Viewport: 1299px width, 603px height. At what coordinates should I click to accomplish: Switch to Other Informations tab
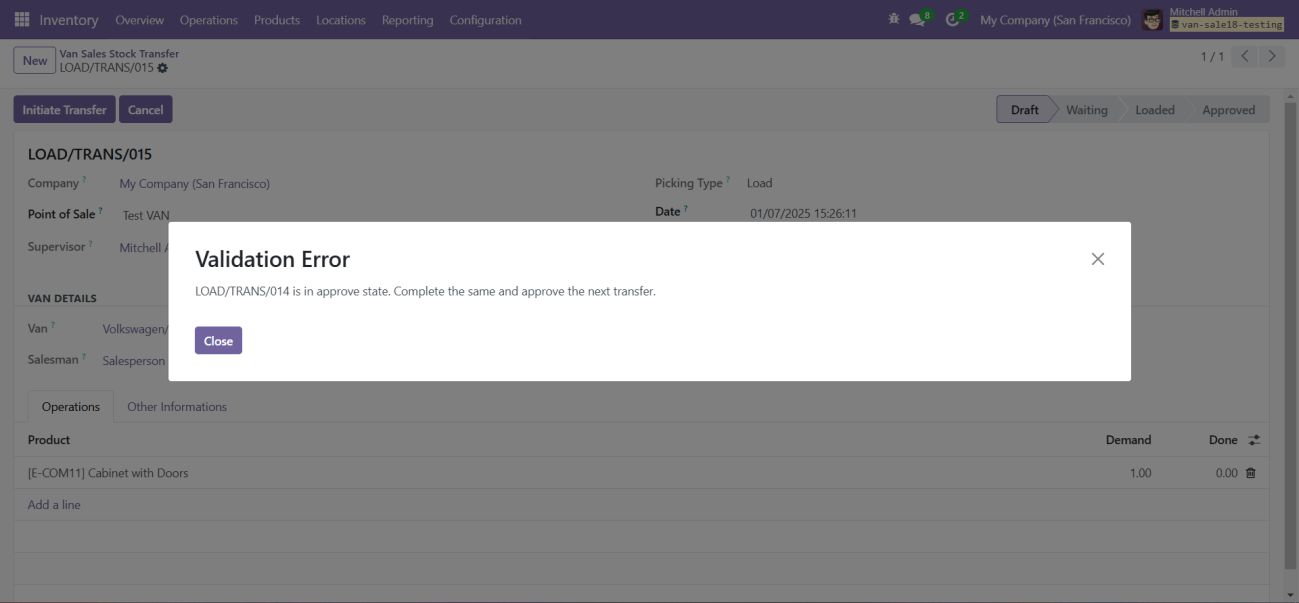pyautogui.click(x=177, y=407)
